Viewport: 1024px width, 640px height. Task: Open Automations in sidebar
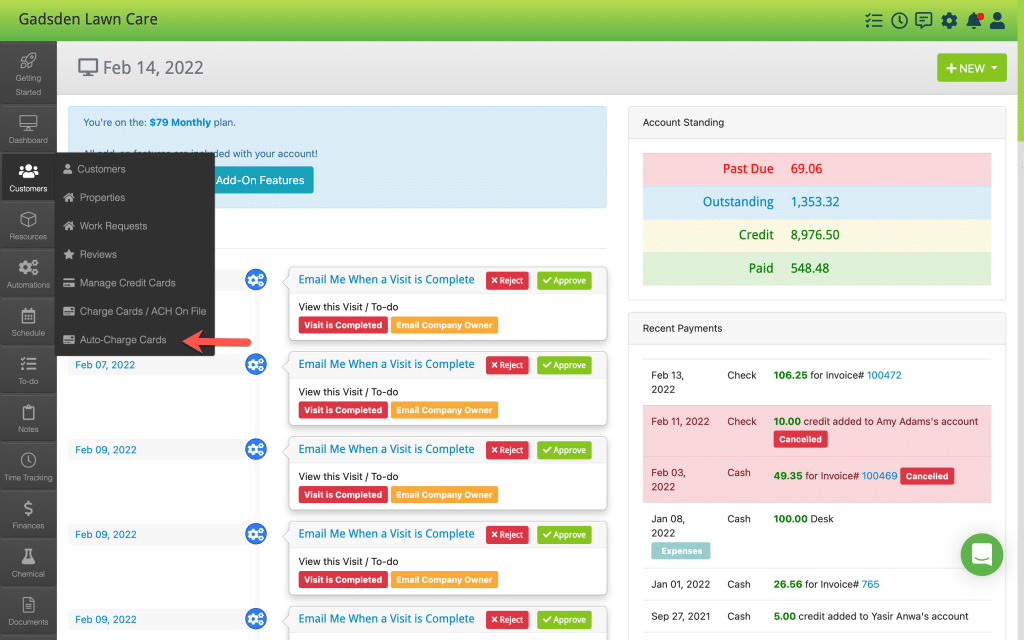coord(28,274)
